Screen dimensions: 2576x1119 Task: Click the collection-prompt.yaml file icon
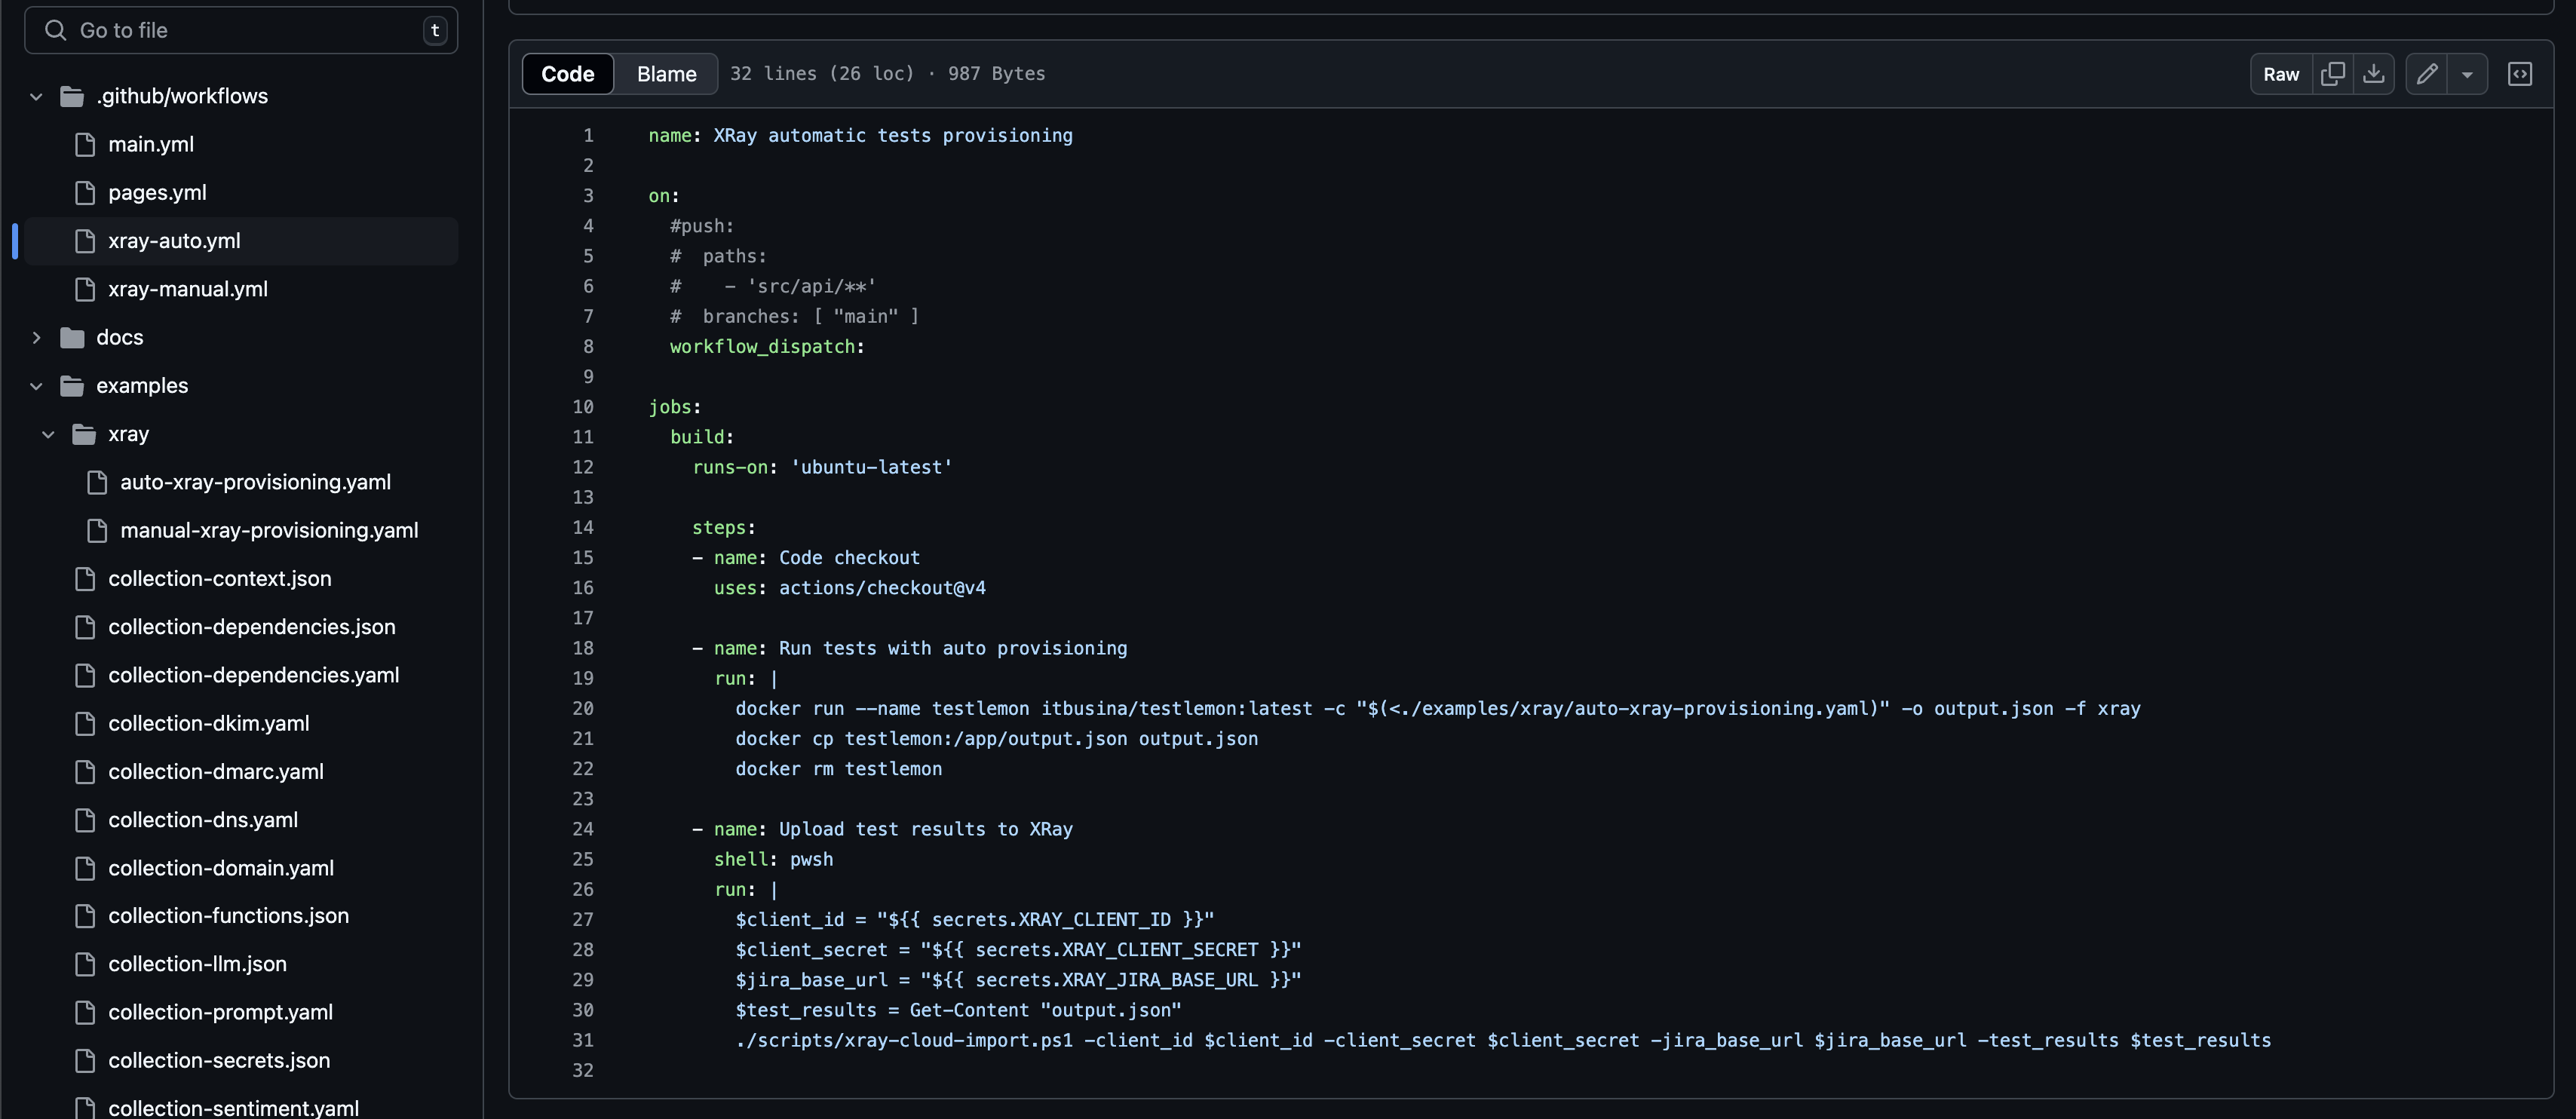click(x=85, y=1012)
